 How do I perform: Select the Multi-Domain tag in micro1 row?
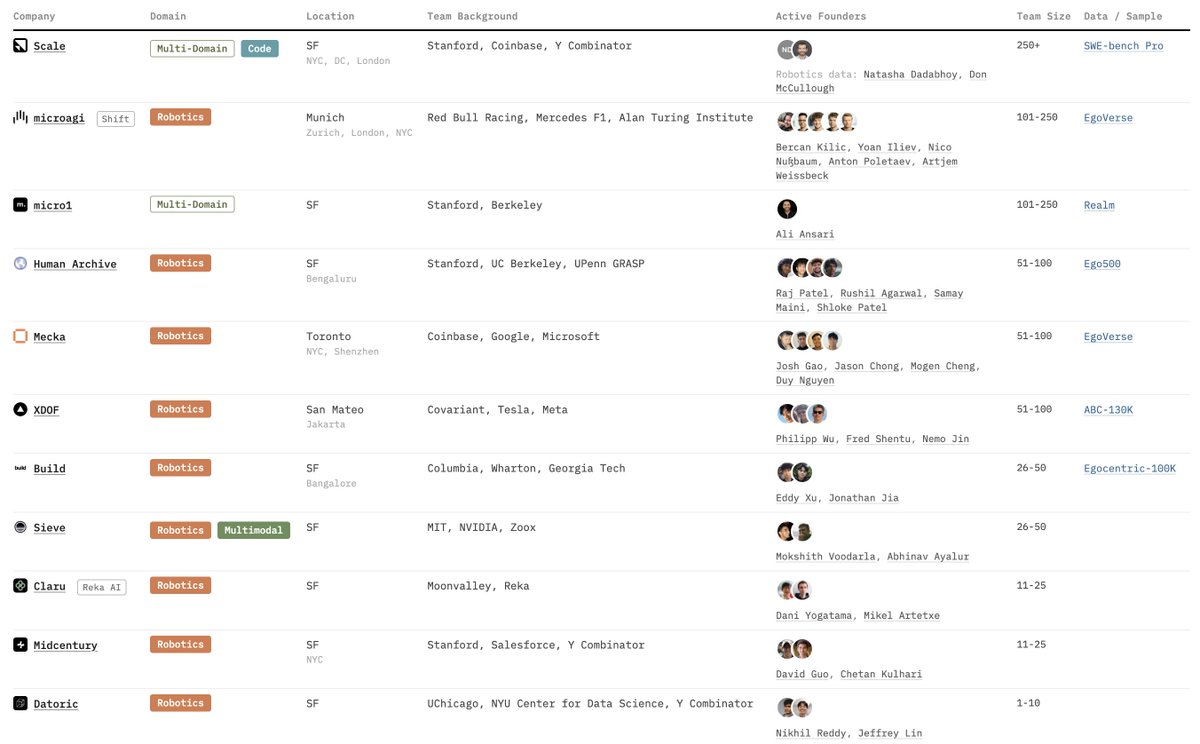click(192, 204)
